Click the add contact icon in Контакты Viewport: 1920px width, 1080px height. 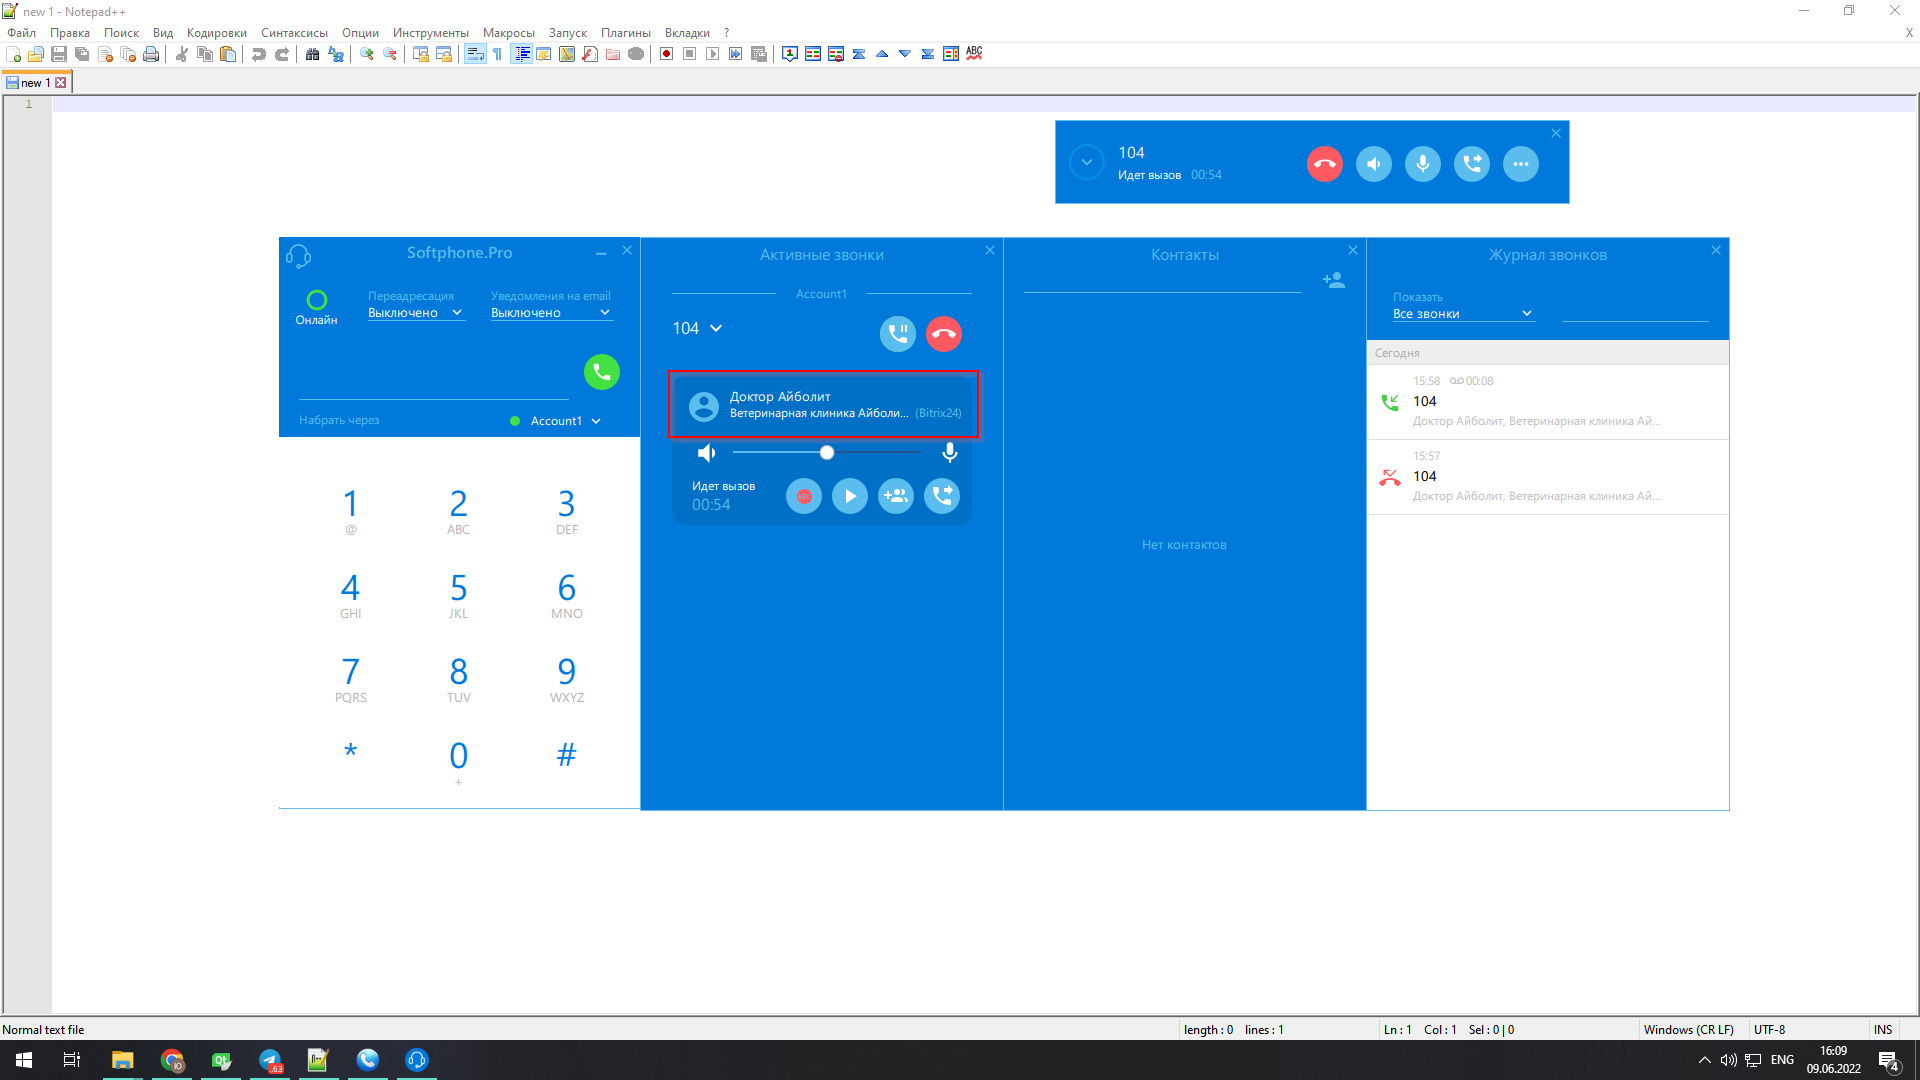pyautogui.click(x=1334, y=280)
